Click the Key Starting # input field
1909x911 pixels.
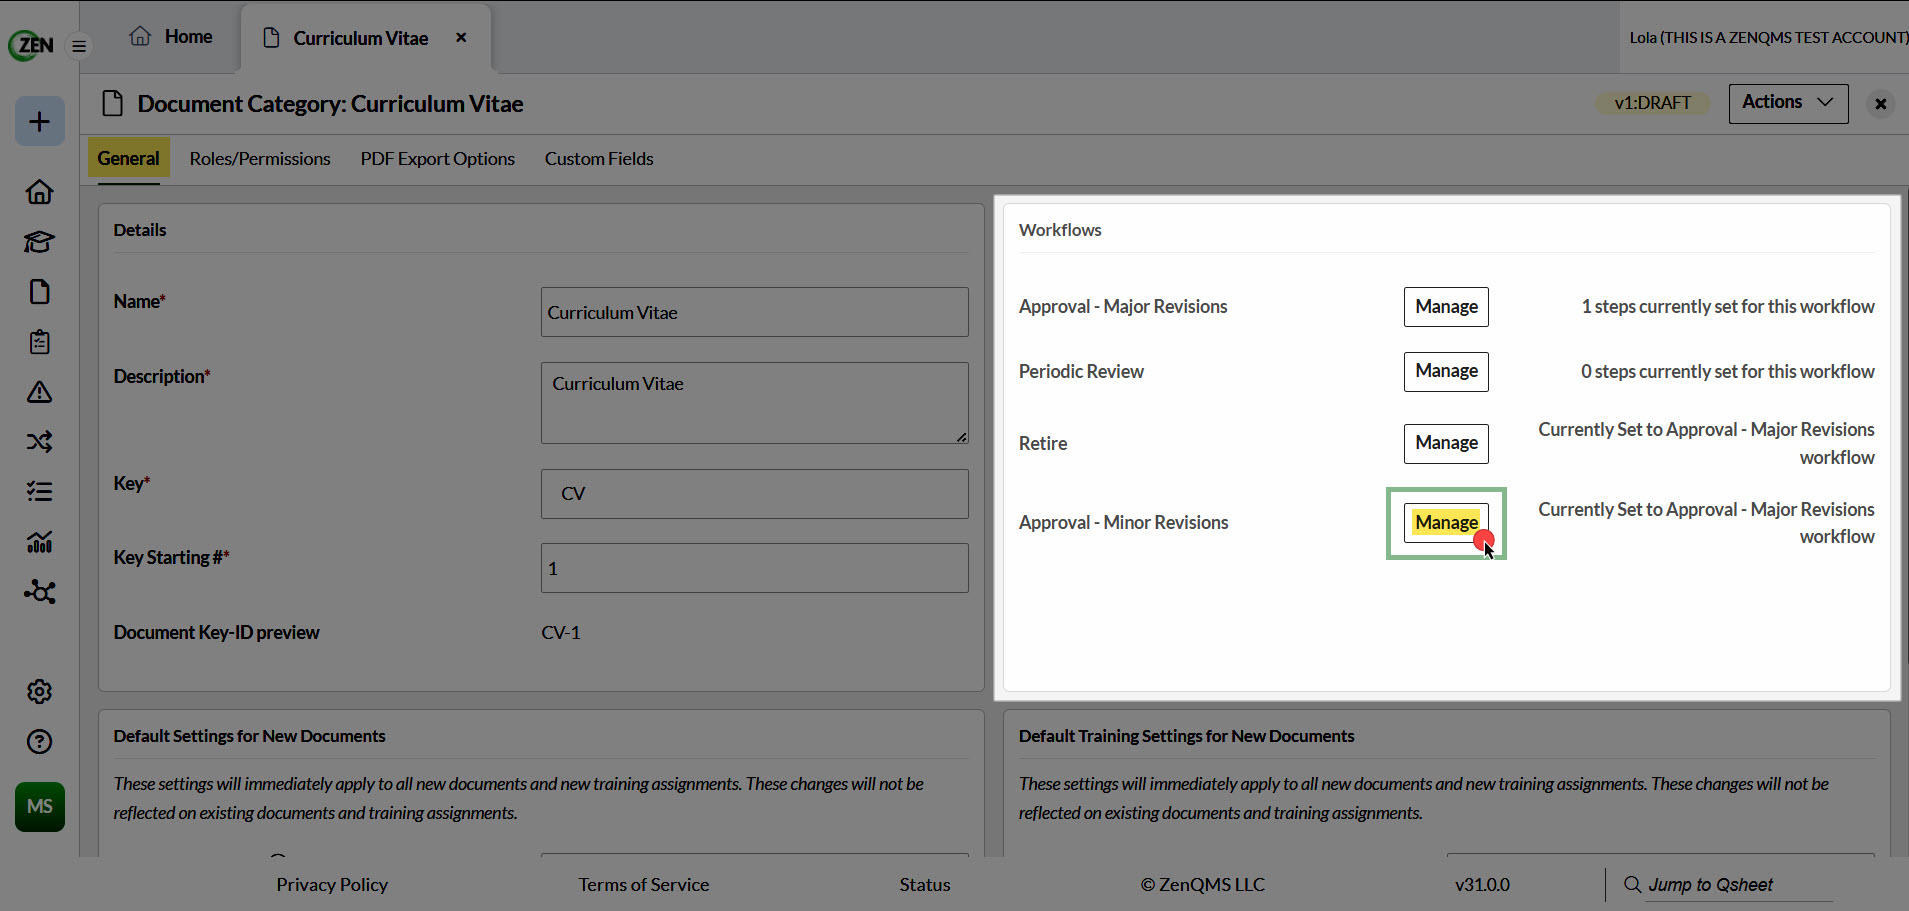pyautogui.click(x=754, y=568)
